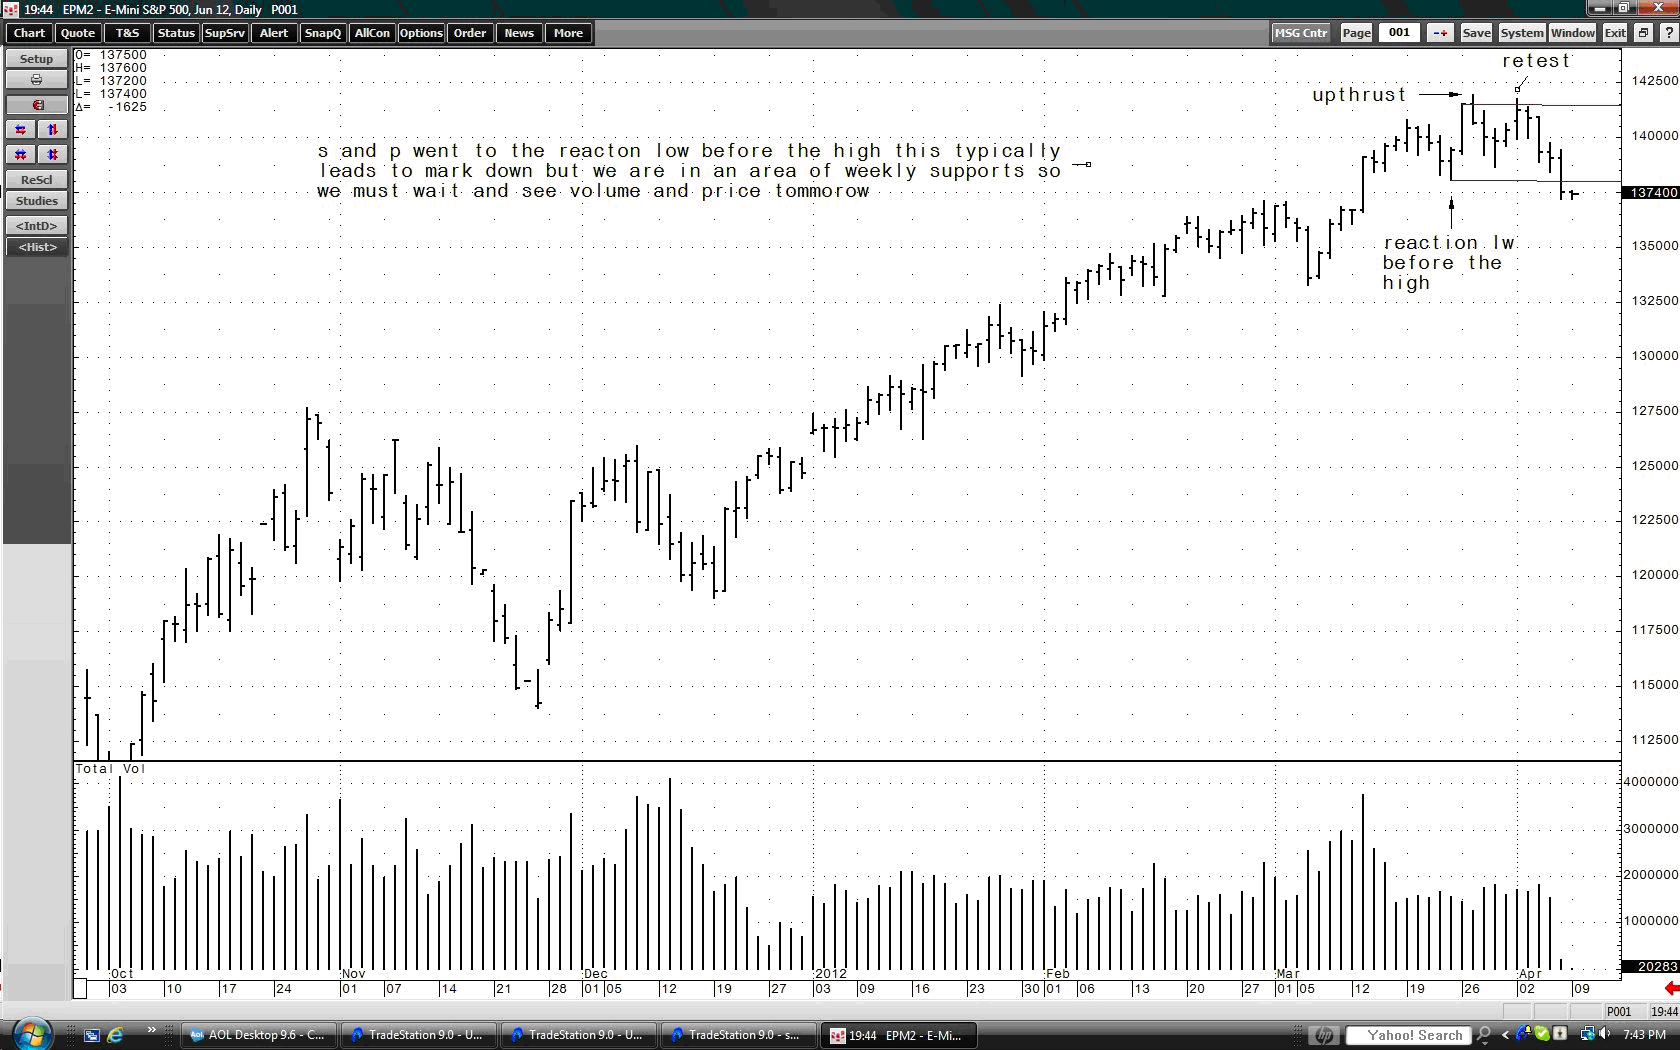Open the SnapQ menu
1680x1050 pixels.
click(322, 33)
